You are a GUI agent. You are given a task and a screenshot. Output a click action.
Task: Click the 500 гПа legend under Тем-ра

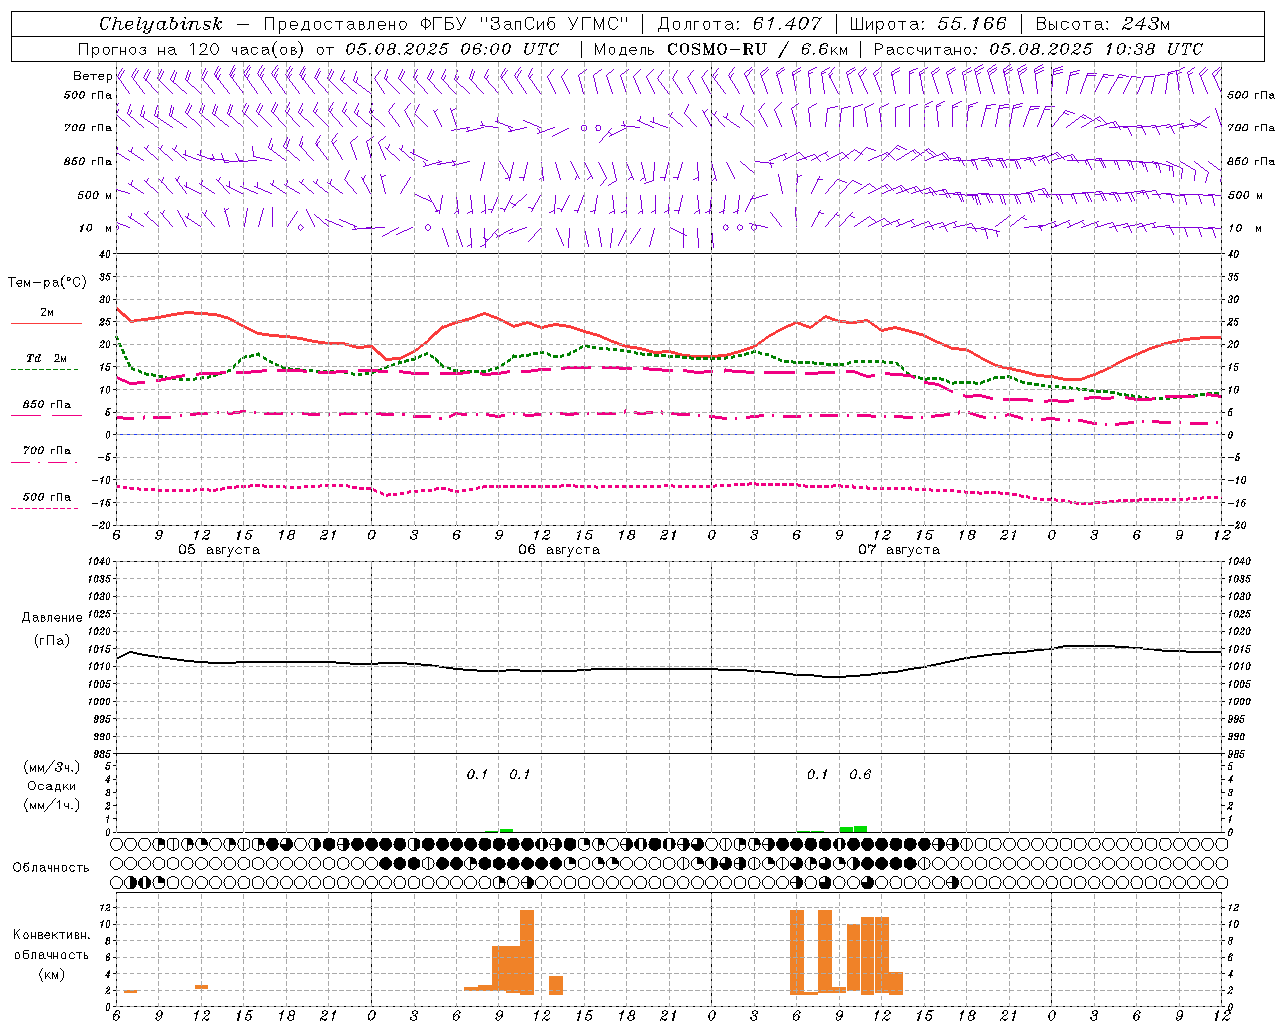(x=47, y=500)
